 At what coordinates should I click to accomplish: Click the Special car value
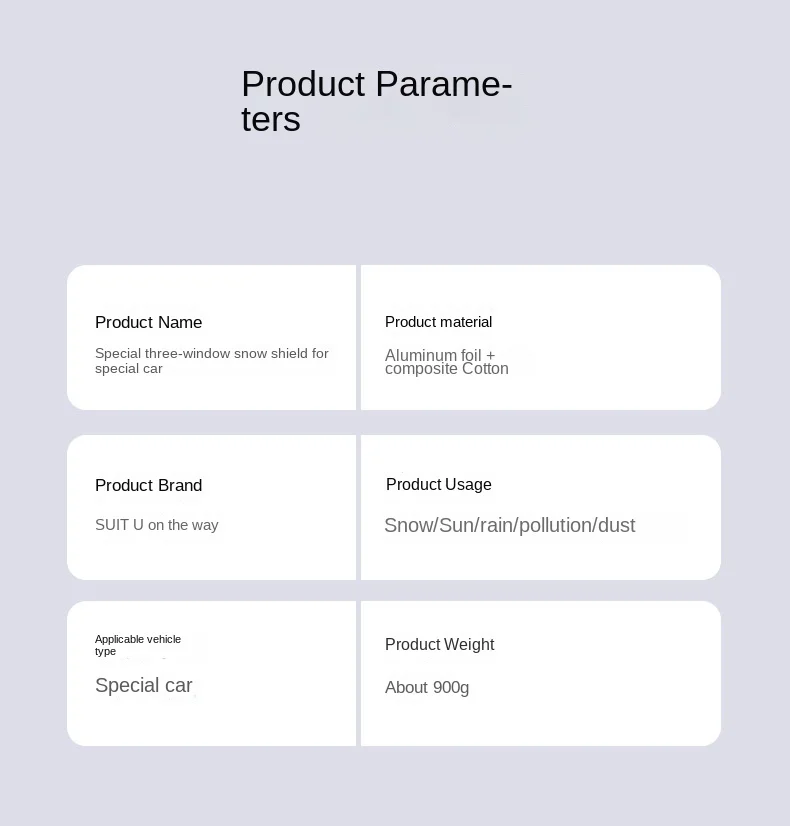[144, 685]
